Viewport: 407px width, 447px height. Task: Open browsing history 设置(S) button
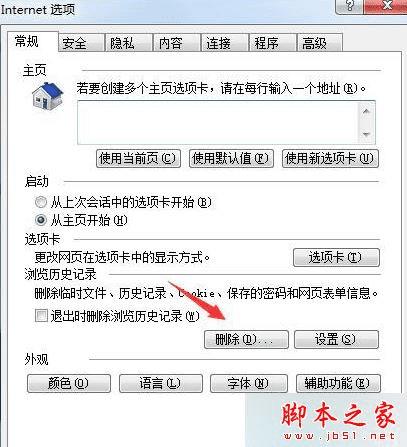[x=336, y=340]
